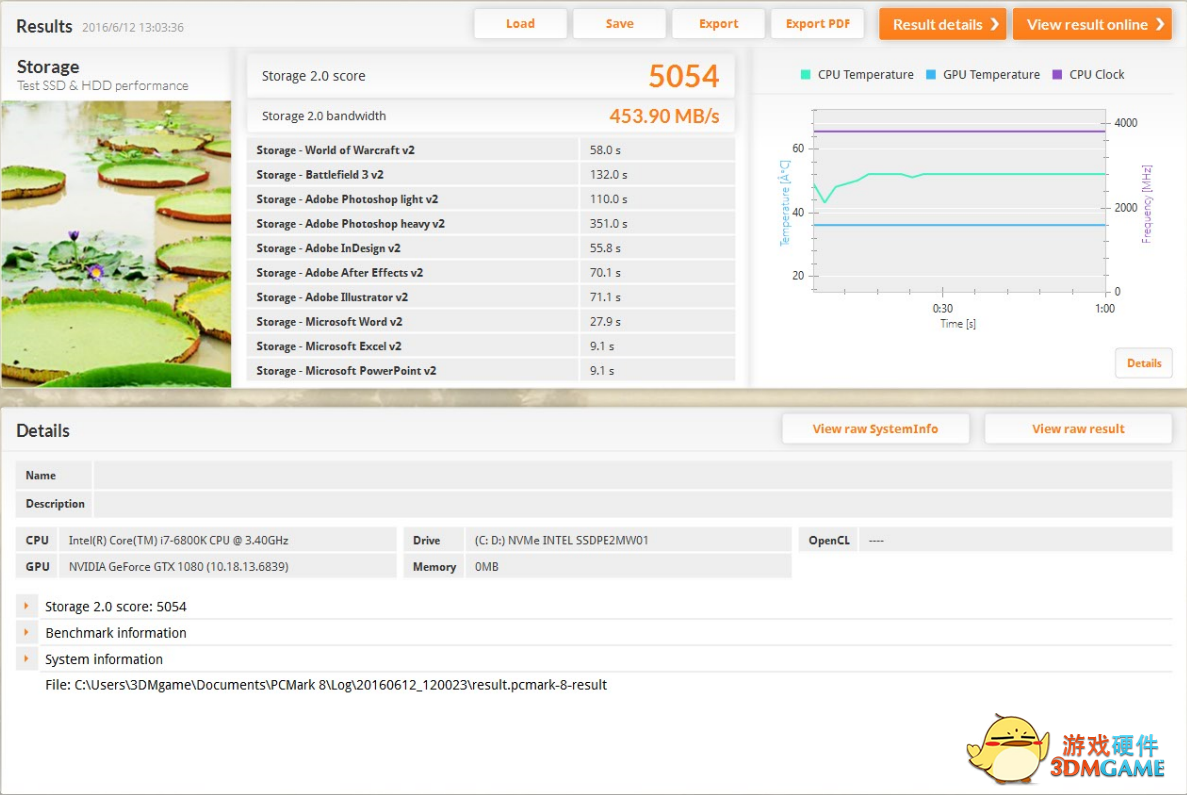Screen dimensions: 1187x795
Task: Select the Microsoft Word v2 row
Action: pyautogui.click(x=491, y=321)
